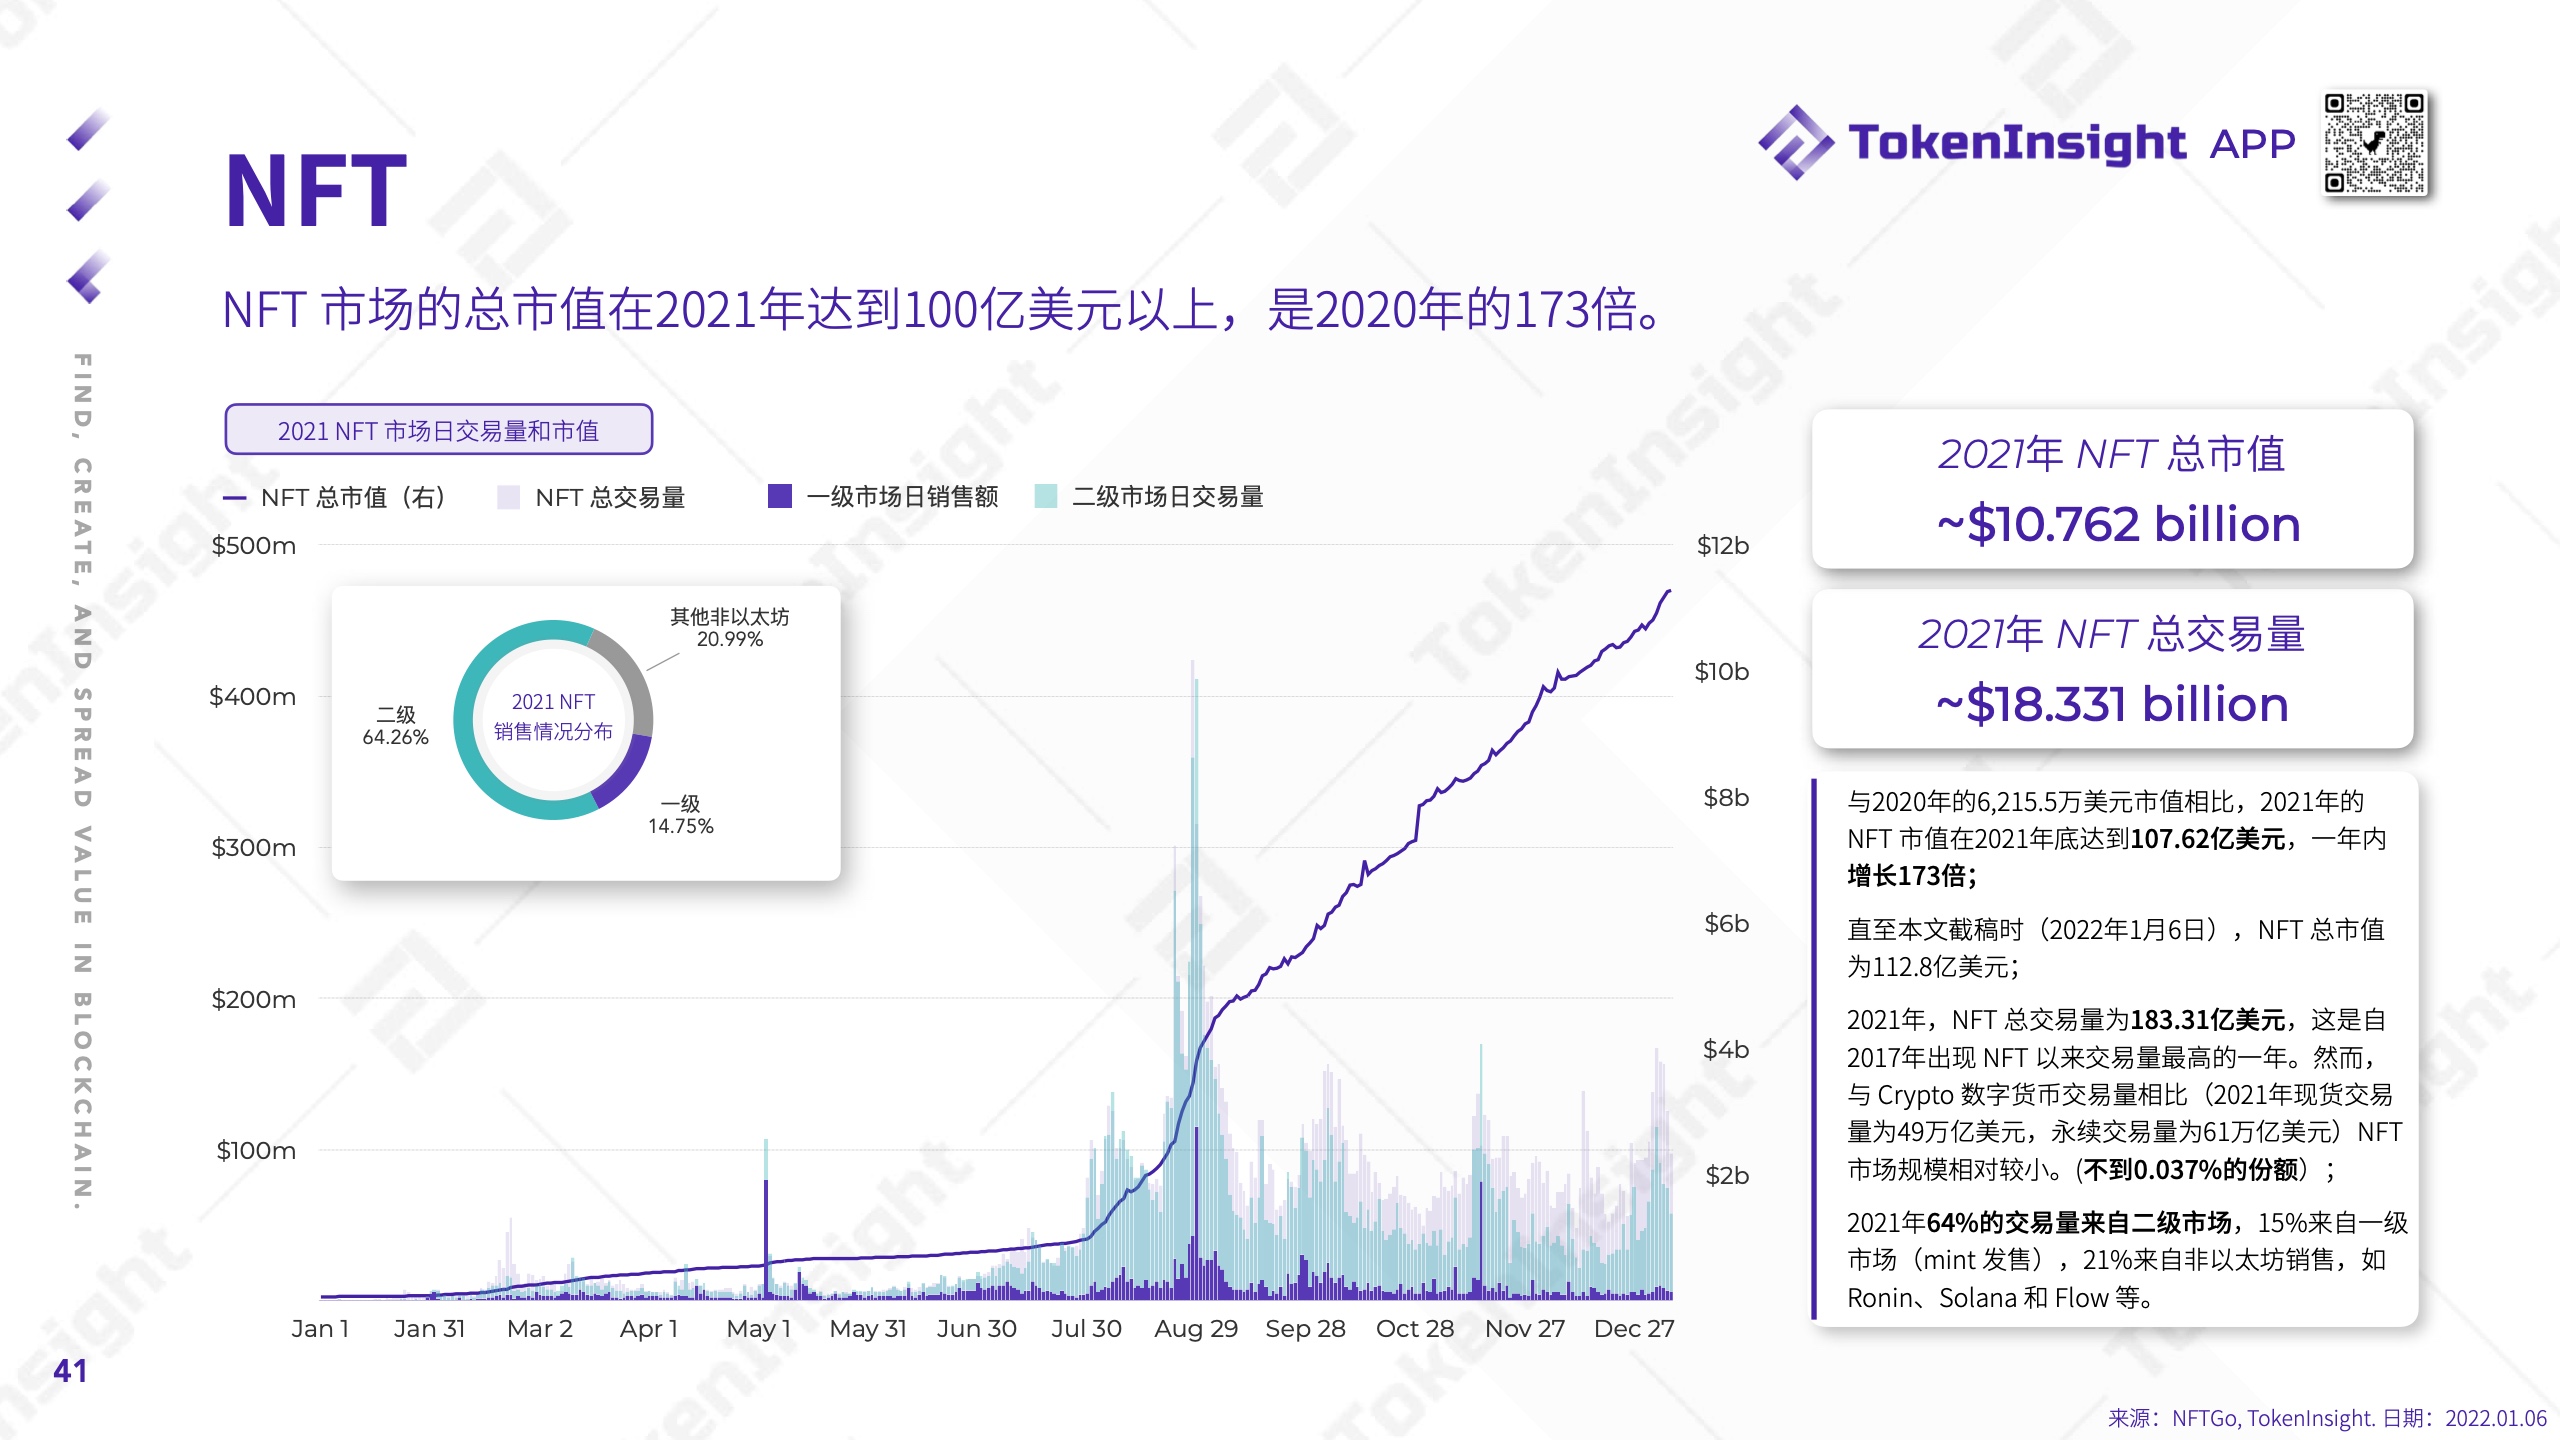The width and height of the screenshot is (2560, 1440).
Task: Click the Jan 1 date label
Action: click(320, 1329)
